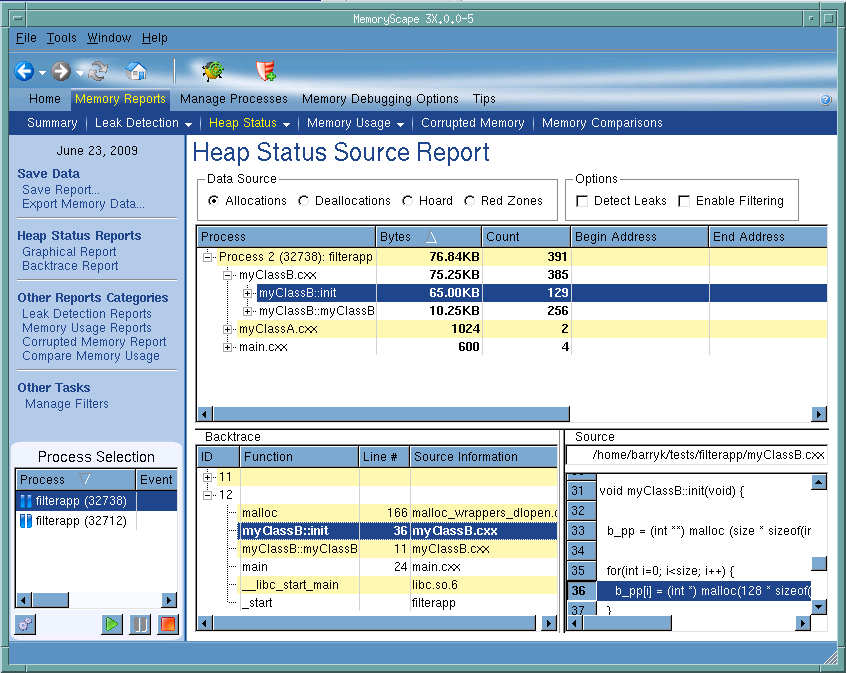Viewport: 846px width, 673px height.
Task: Click the Home house icon in toolbar
Action: [136, 71]
